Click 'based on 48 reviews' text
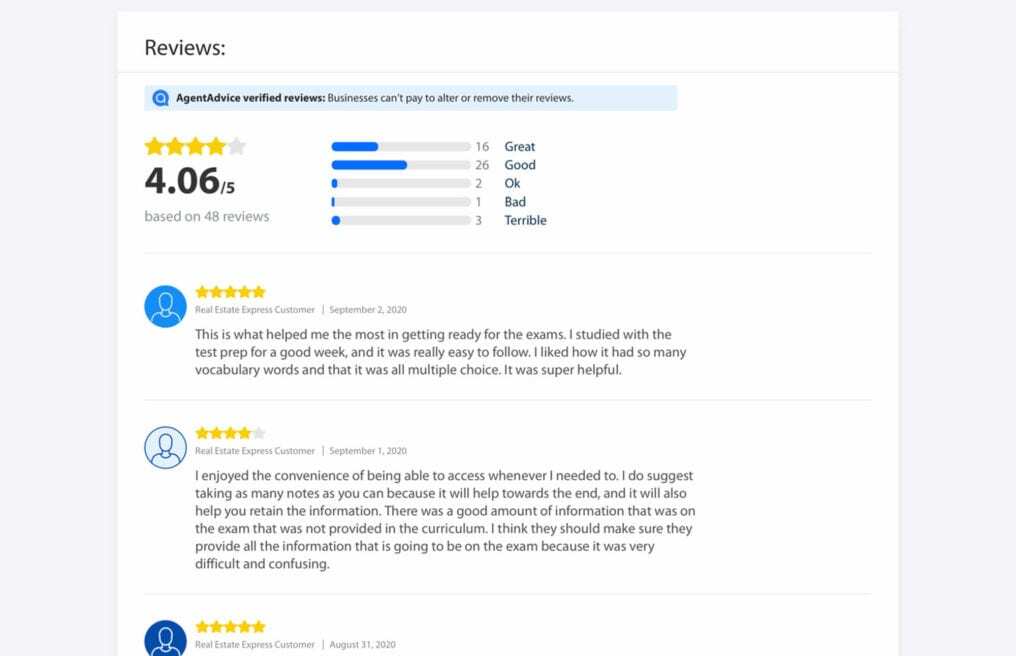This screenshot has width=1016, height=656. pos(206,216)
